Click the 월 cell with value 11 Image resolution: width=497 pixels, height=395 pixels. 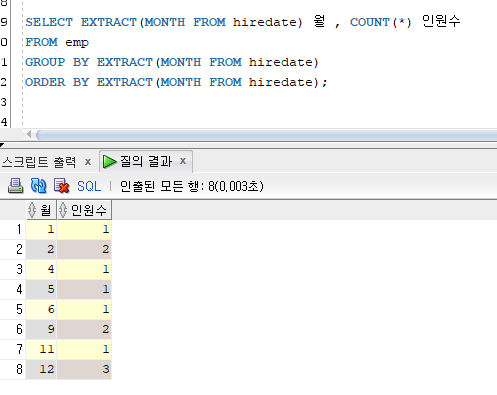tap(41, 349)
